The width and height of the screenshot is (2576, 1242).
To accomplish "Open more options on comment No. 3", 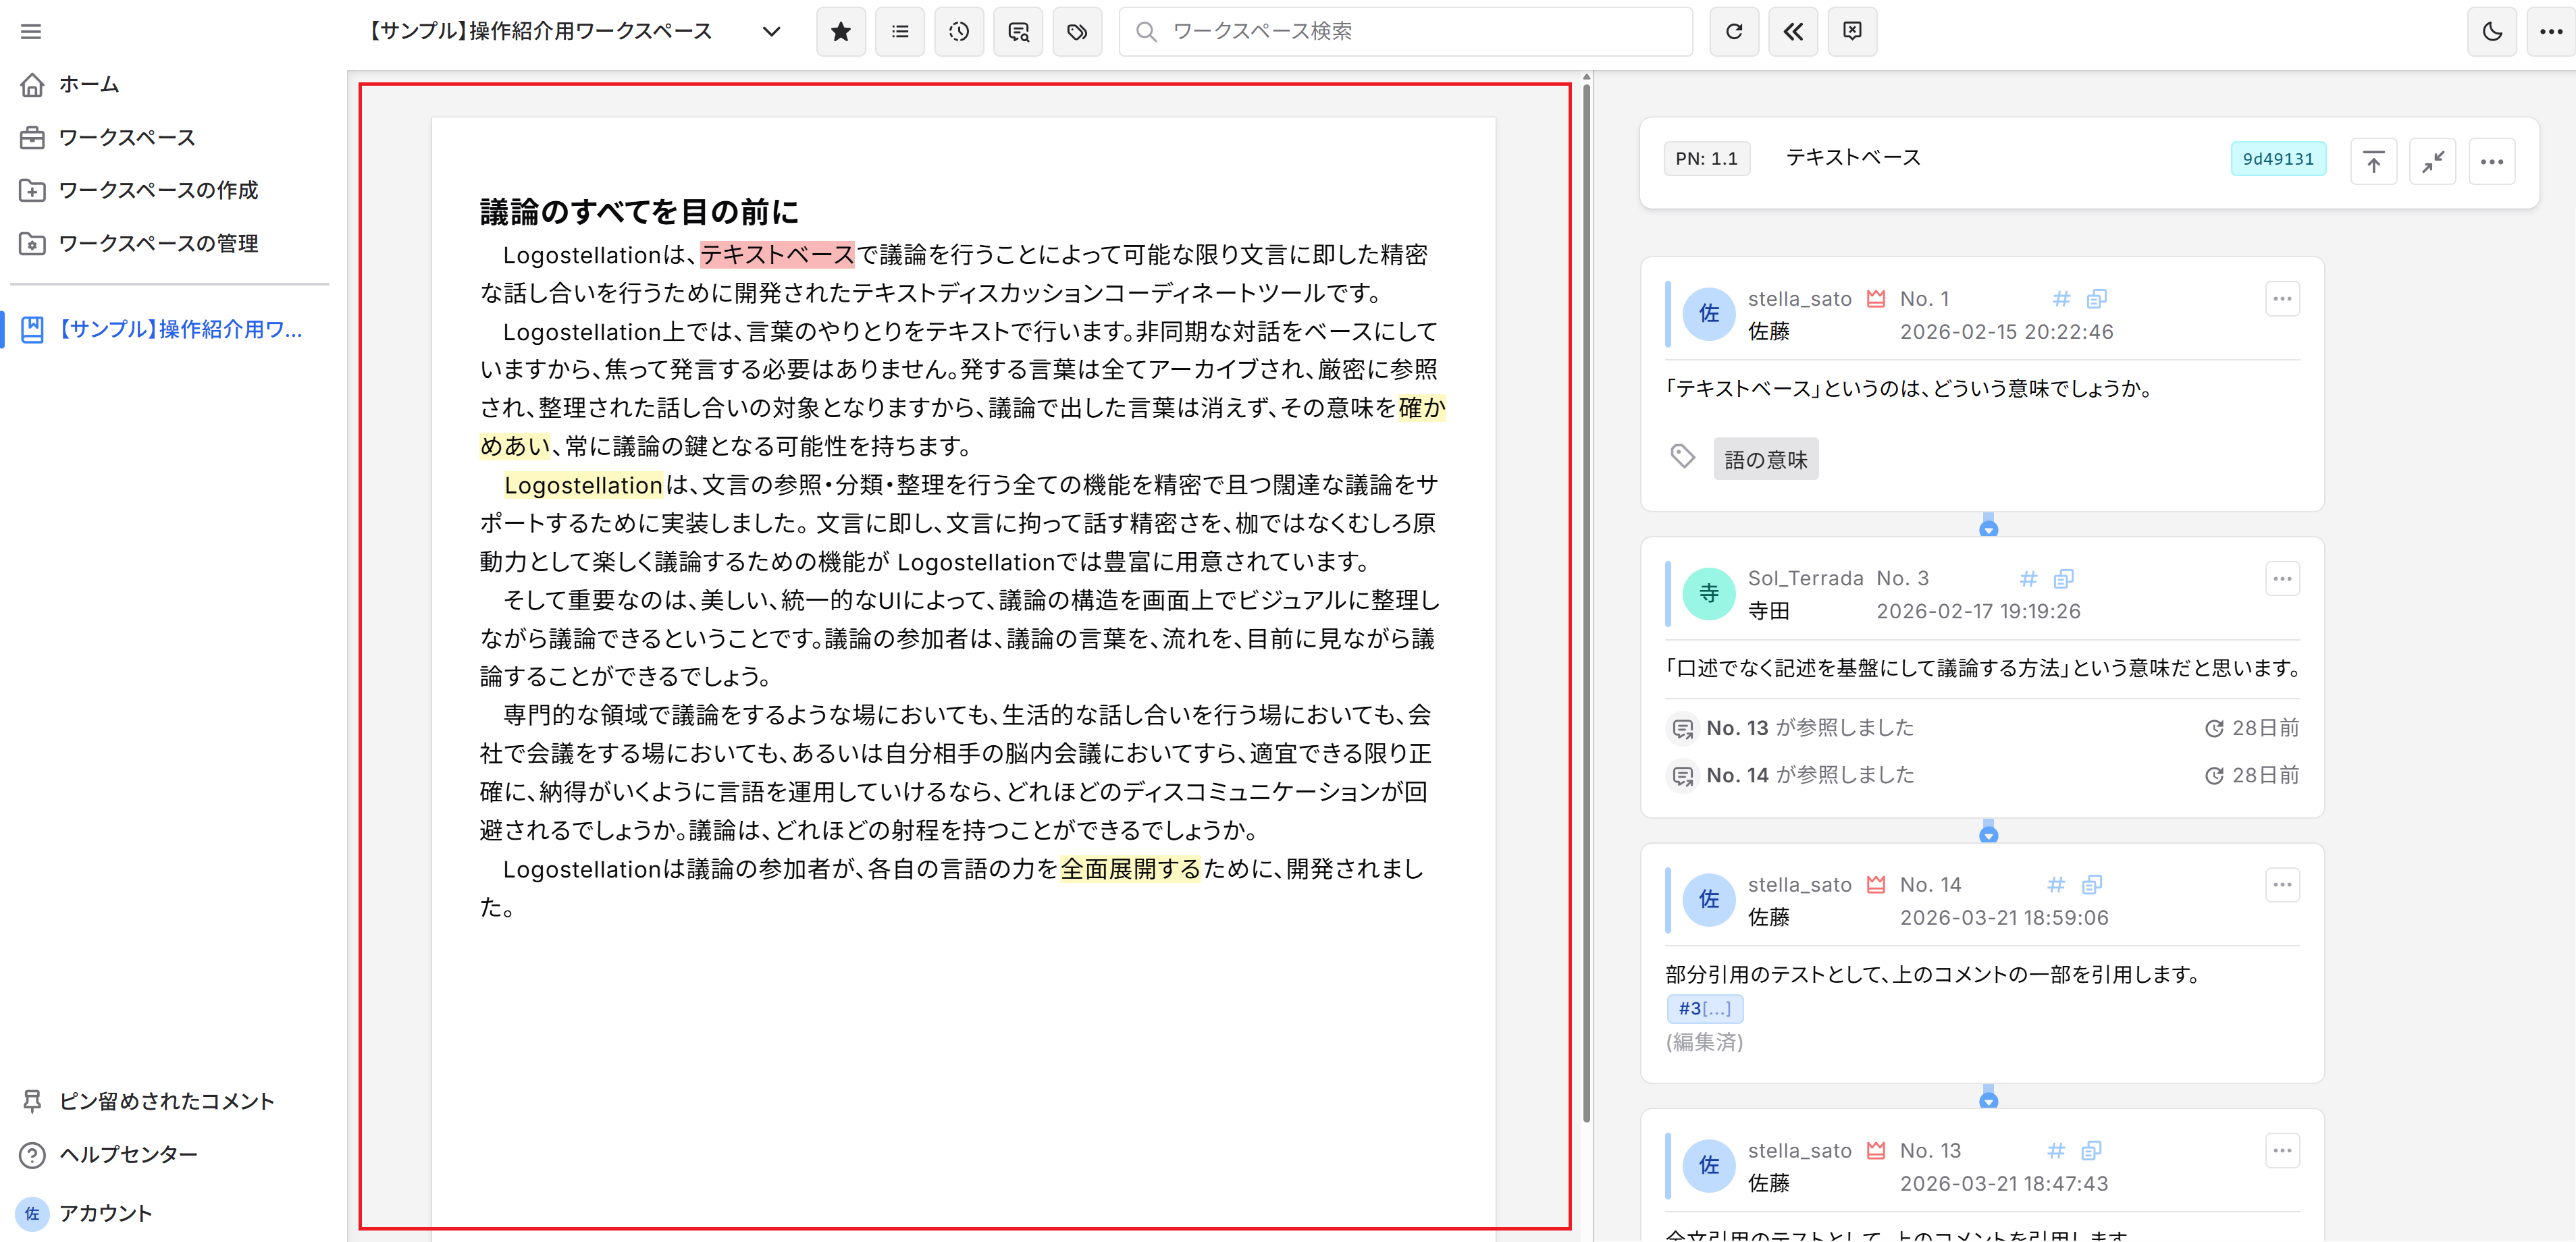I will coord(2281,579).
